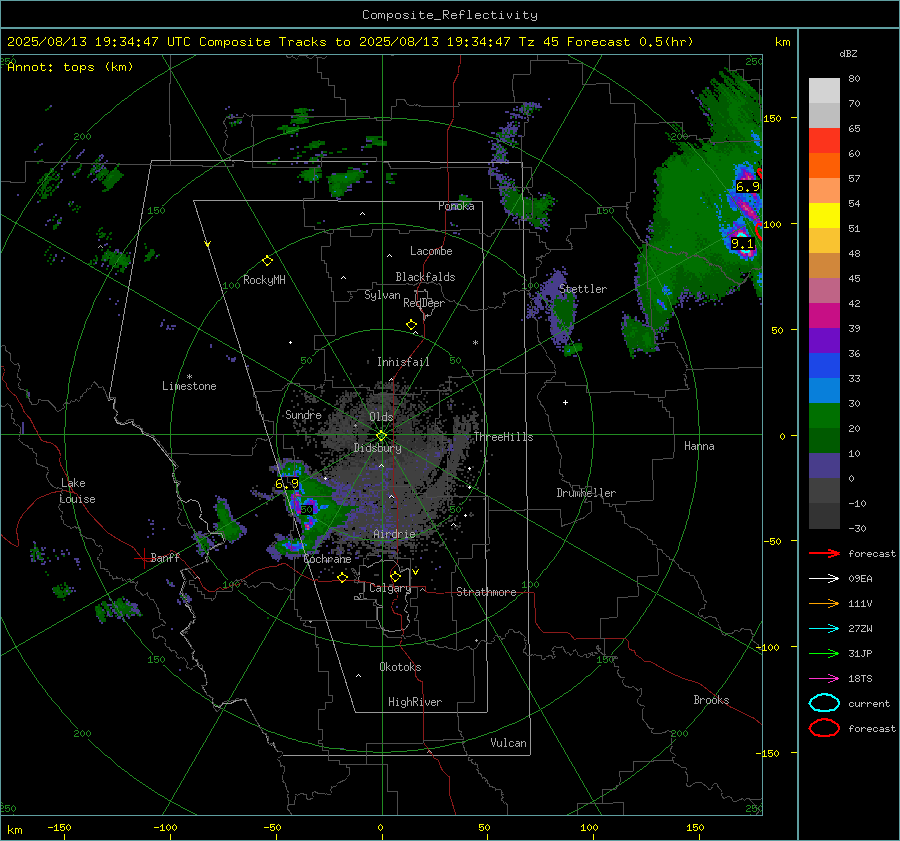Click the green 31JP arrow legend icon

824,653
